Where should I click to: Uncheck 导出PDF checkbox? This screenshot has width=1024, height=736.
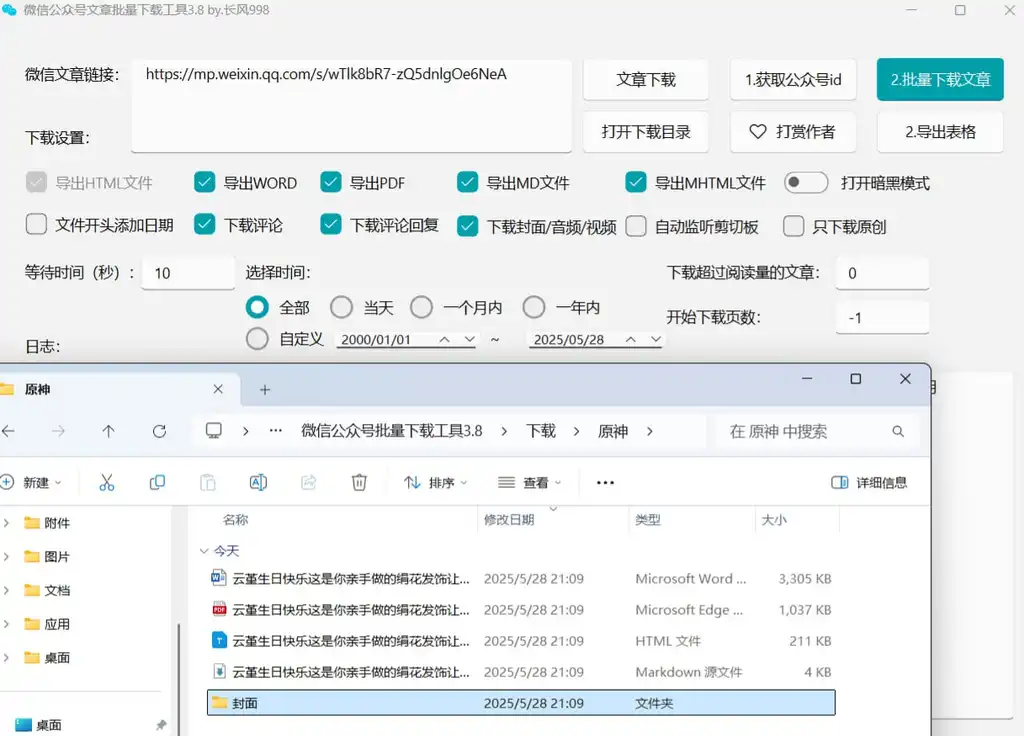point(331,182)
